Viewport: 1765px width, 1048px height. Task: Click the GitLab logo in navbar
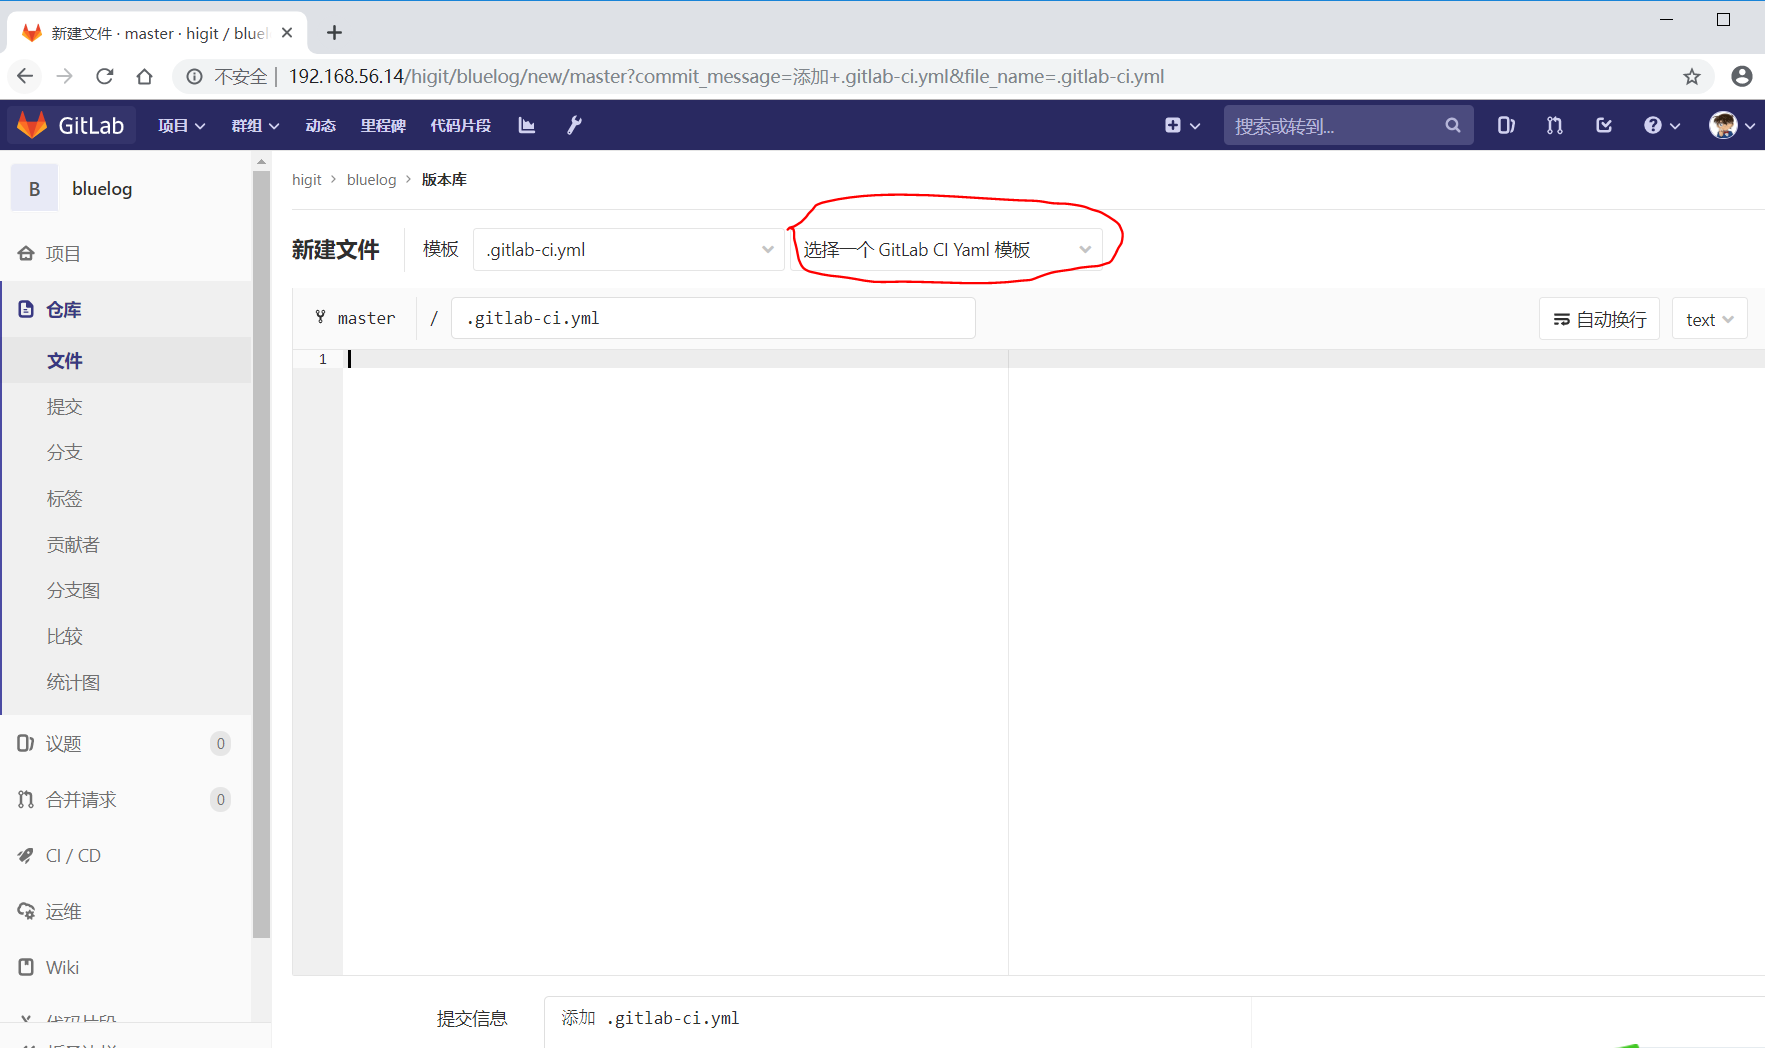[71, 125]
